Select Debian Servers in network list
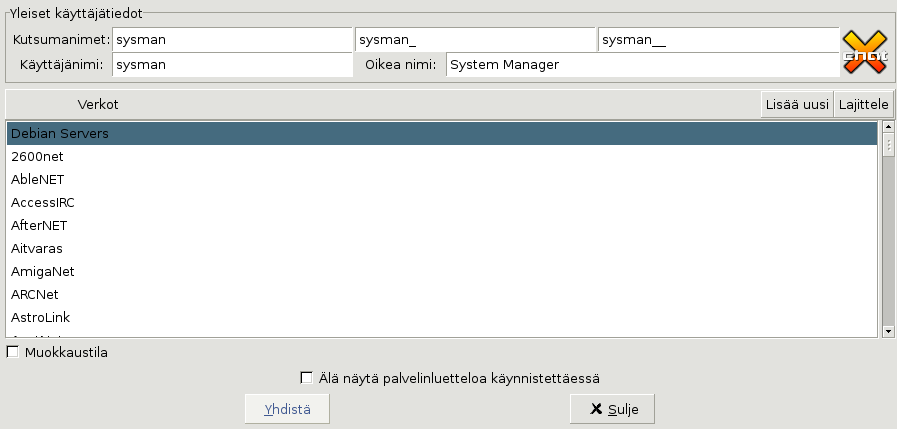Viewport: 897px width, 429px height. point(442,133)
